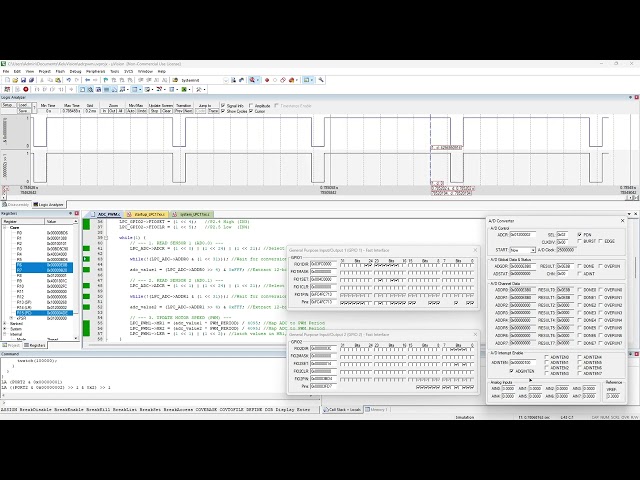Open the Flash menu

[60, 71]
